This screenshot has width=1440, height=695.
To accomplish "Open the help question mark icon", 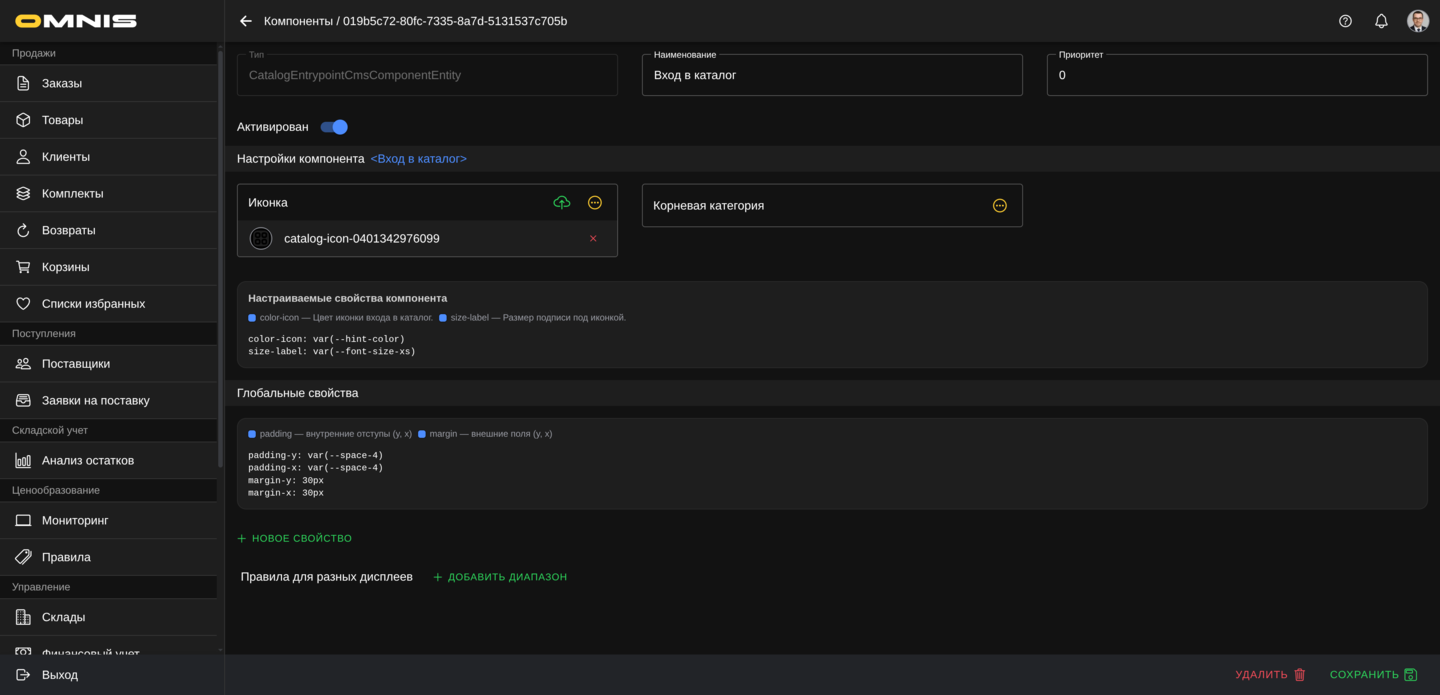I will click(x=1345, y=21).
